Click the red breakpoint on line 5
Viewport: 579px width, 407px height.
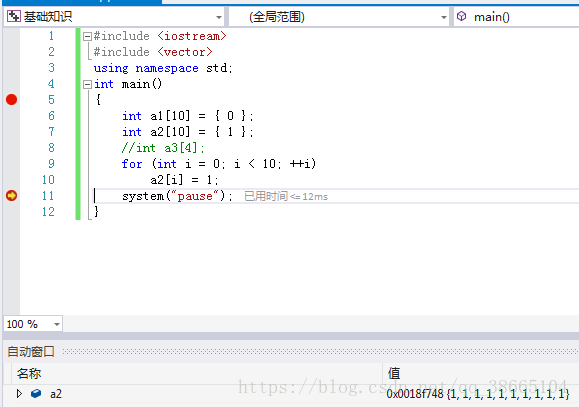(11, 100)
